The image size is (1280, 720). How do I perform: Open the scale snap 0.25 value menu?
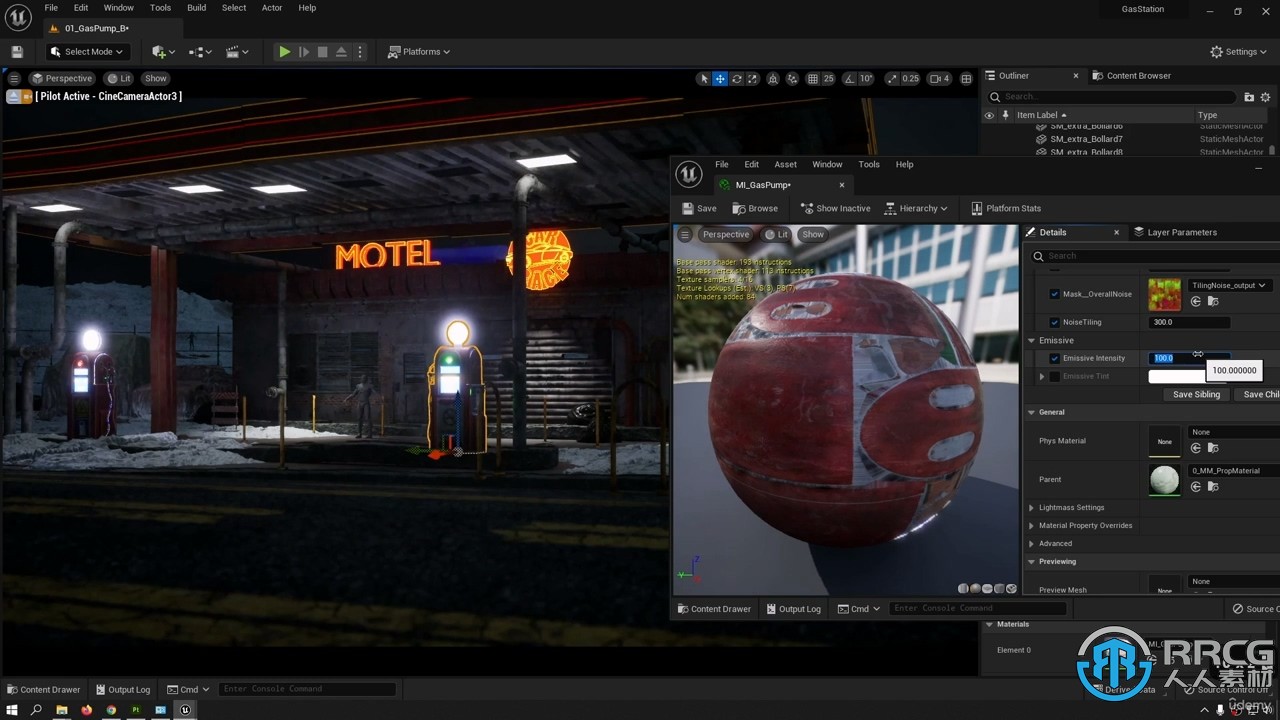pyautogui.click(x=910, y=79)
